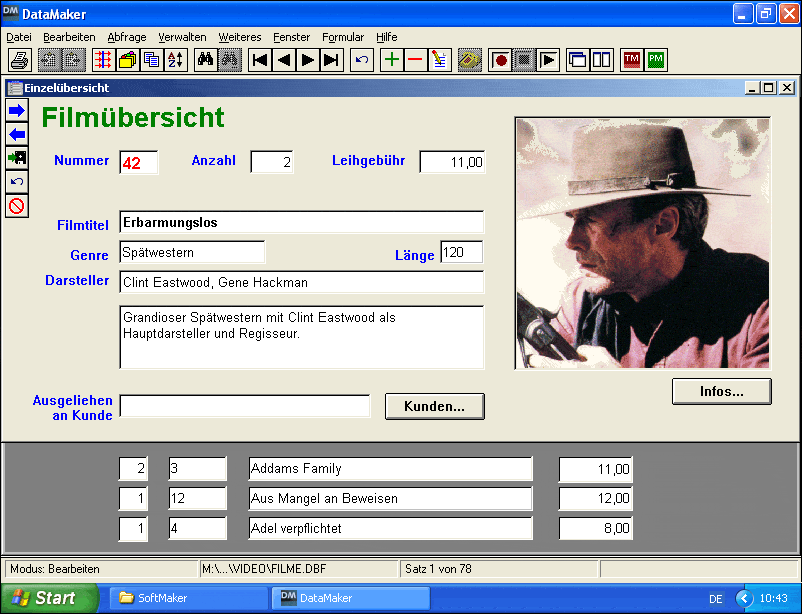Click the Infos... button
Image resolution: width=802 pixels, height=614 pixels.
coord(722,392)
